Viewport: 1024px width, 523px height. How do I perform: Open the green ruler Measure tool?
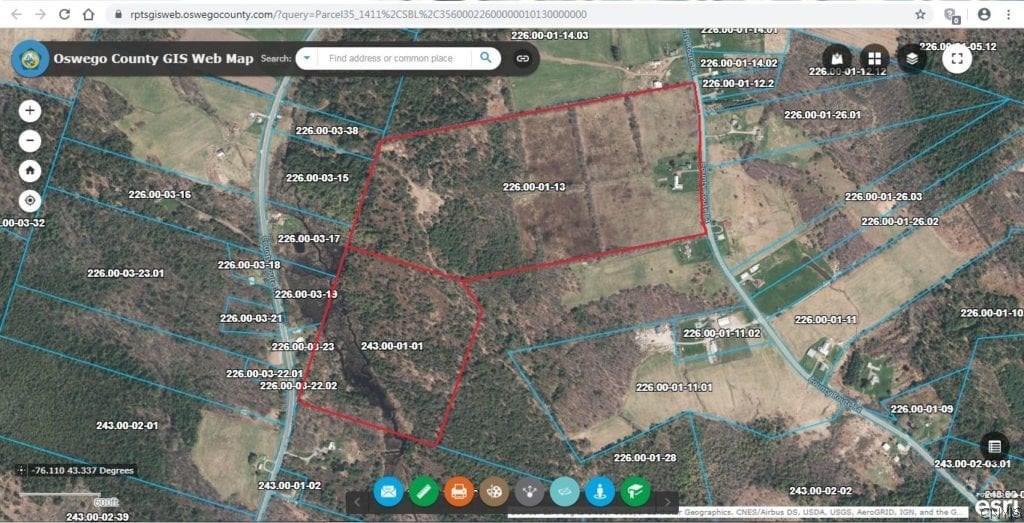click(424, 491)
